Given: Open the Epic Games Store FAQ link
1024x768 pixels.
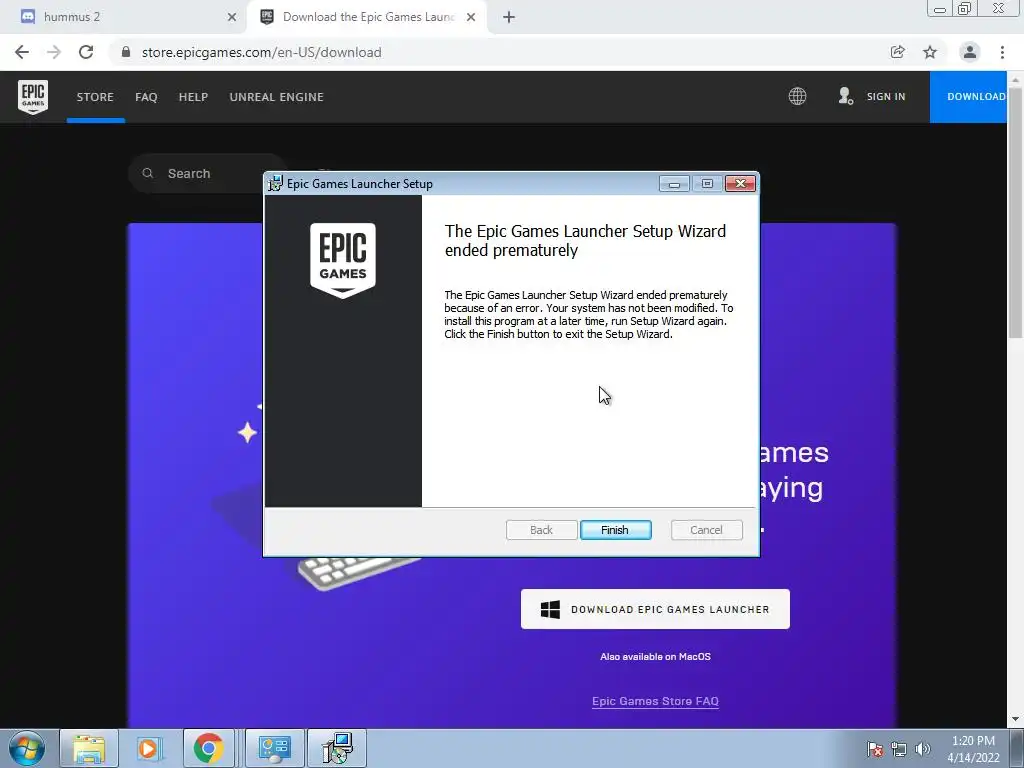Looking at the screenshot, I should coord(655,701).
